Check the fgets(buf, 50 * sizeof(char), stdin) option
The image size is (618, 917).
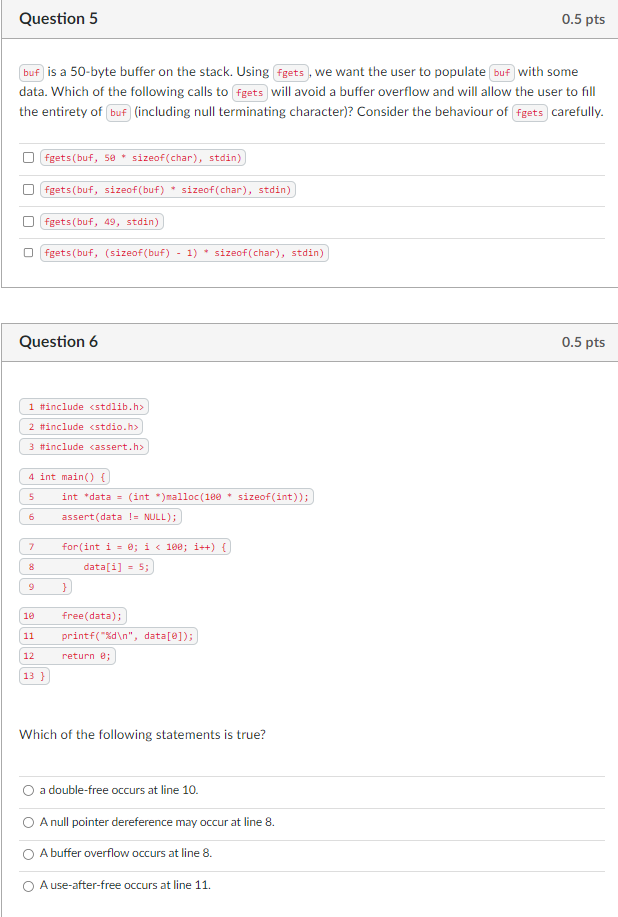tap(30, 157)
